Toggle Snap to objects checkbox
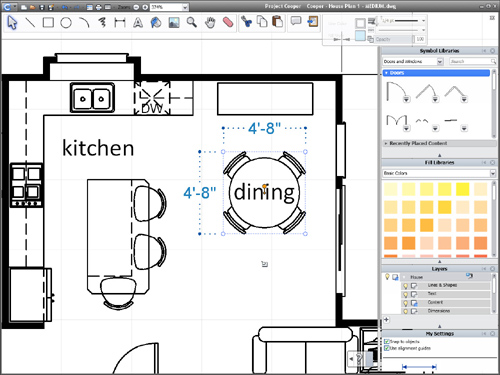The image size is (500, 375). pyautogui.click(x=387, y=341)
